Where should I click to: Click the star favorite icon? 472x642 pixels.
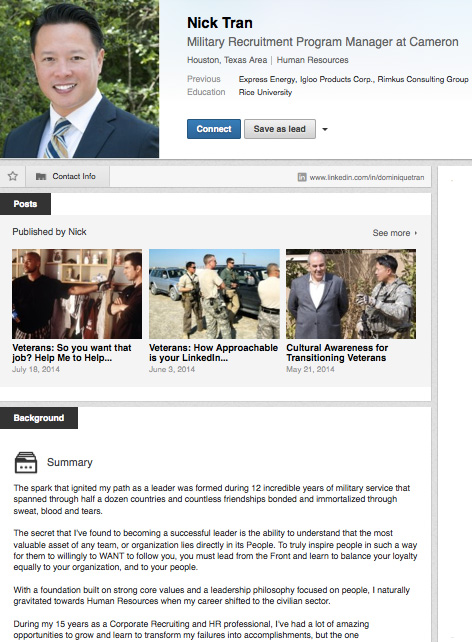click(x=13, y=176)
